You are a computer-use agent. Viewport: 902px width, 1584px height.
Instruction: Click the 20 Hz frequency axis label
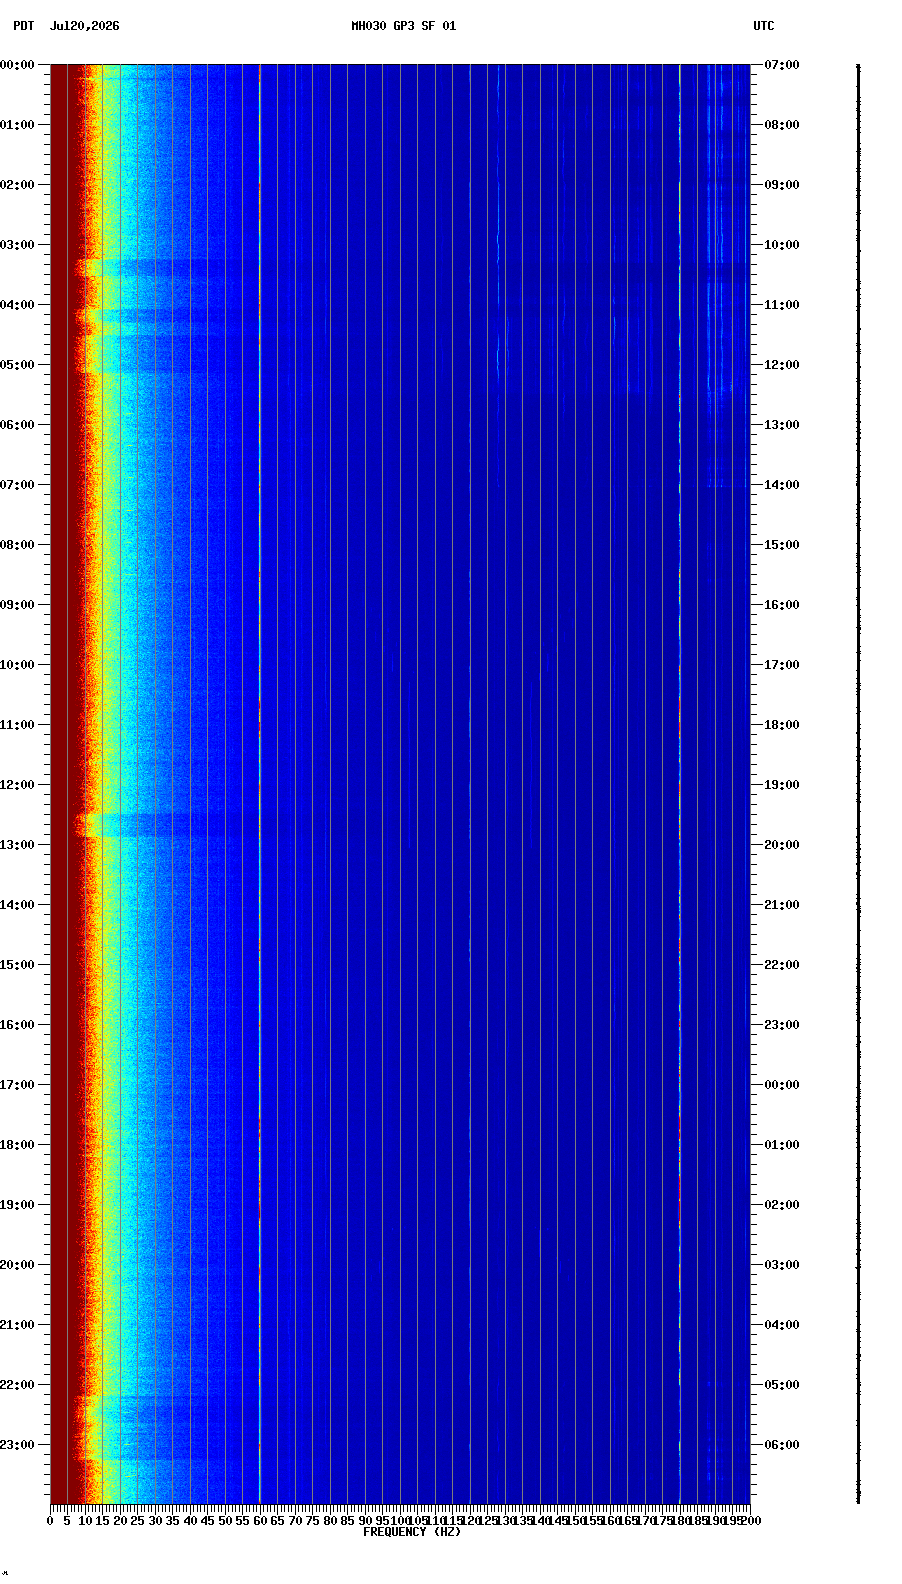pyautogui.click(x=120, y=1521)
